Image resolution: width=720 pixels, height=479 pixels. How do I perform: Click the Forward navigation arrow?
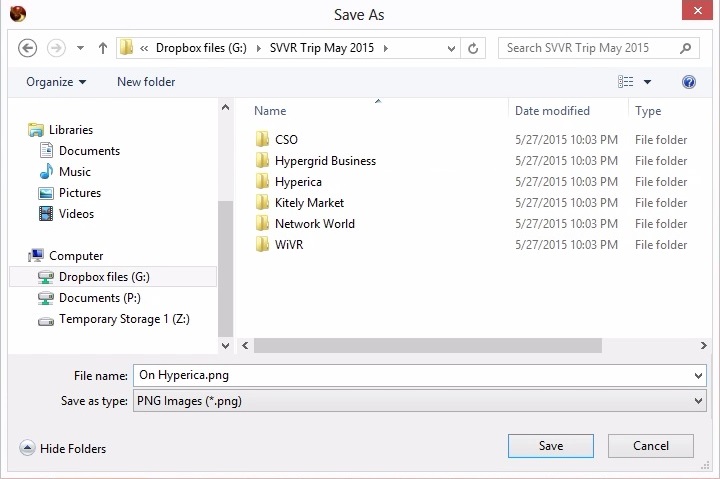pyautogui.click(x=56, y=48)
